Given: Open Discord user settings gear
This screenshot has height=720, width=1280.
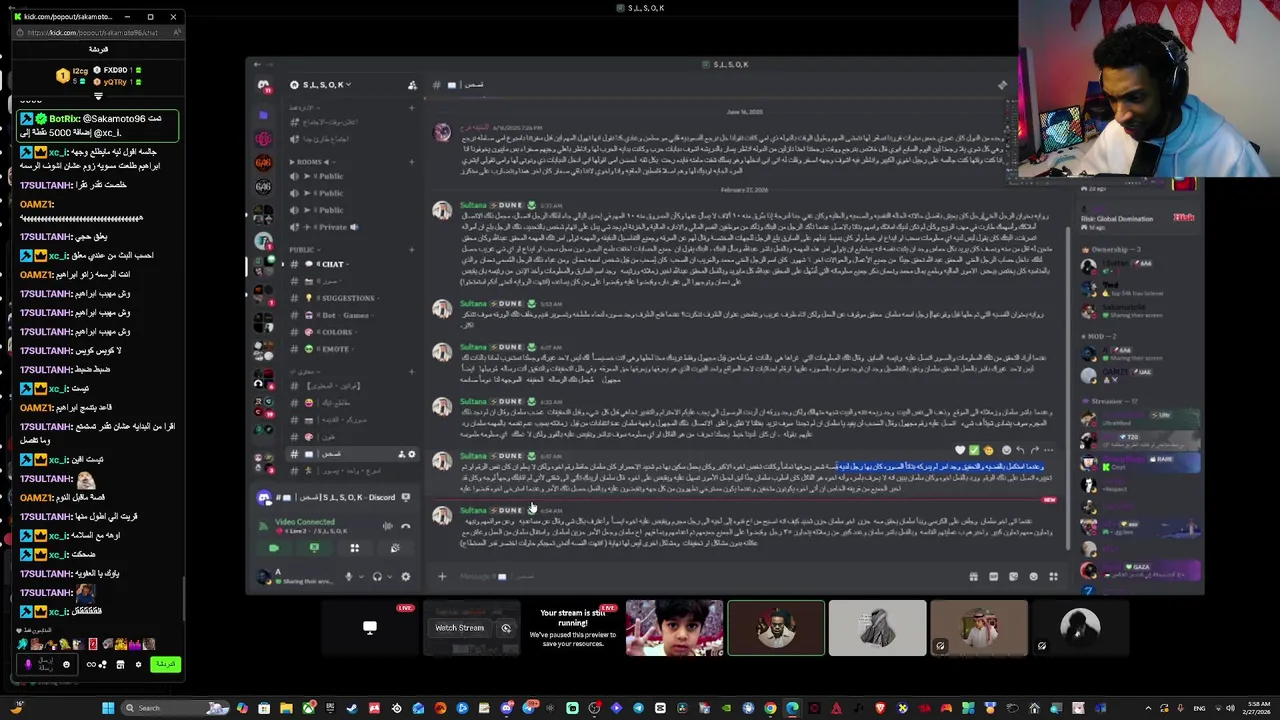Looking at the screenshot, I should (405, 576).
